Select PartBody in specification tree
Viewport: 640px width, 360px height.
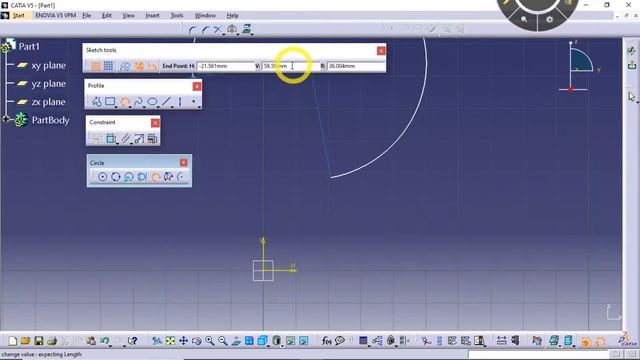50,120
